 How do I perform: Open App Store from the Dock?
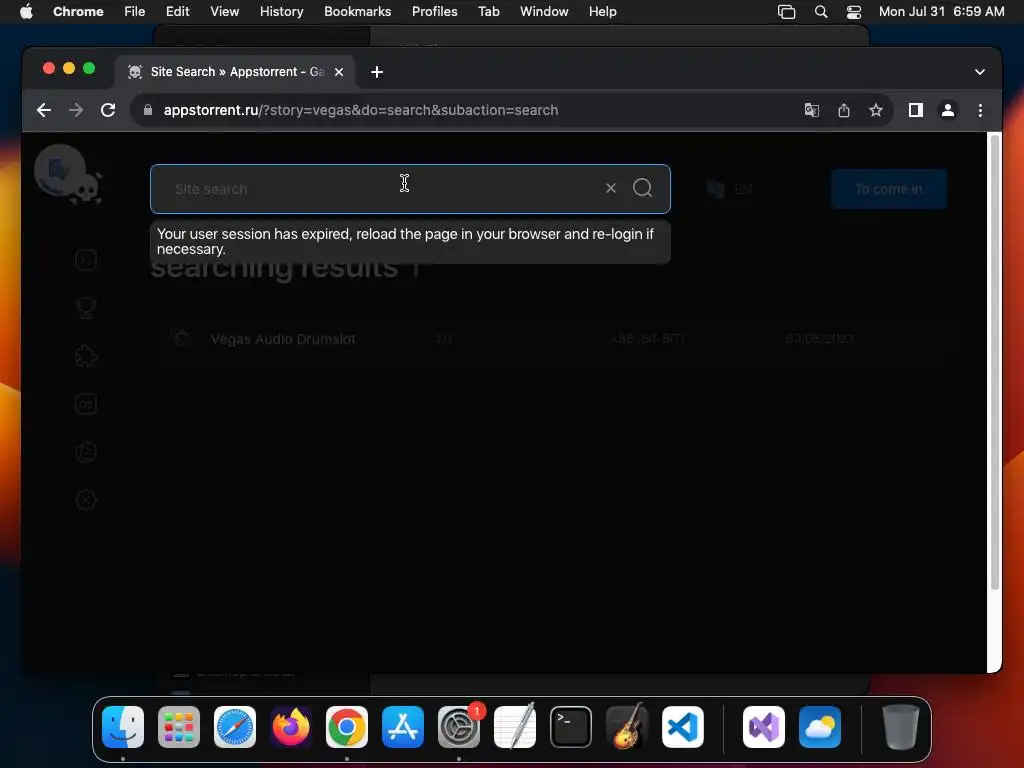403,727
